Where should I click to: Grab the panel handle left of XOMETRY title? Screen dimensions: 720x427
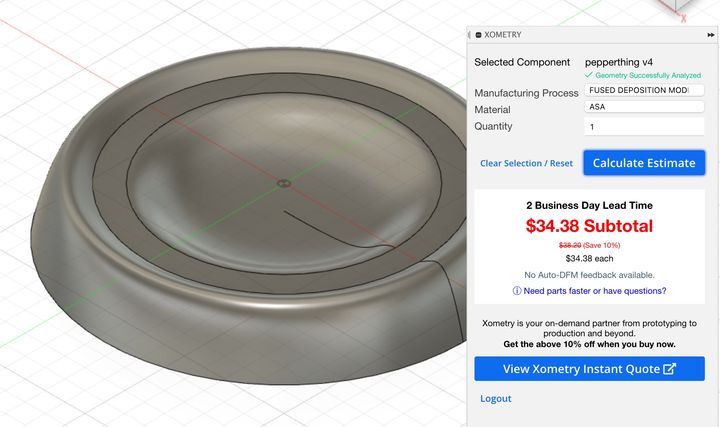[x=469, y=35]
